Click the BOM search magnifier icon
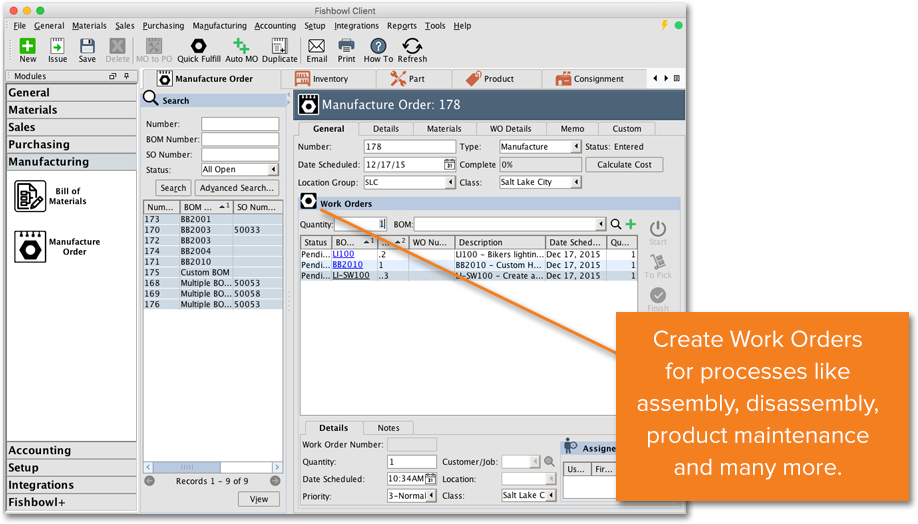 click(x=616, y=224)
